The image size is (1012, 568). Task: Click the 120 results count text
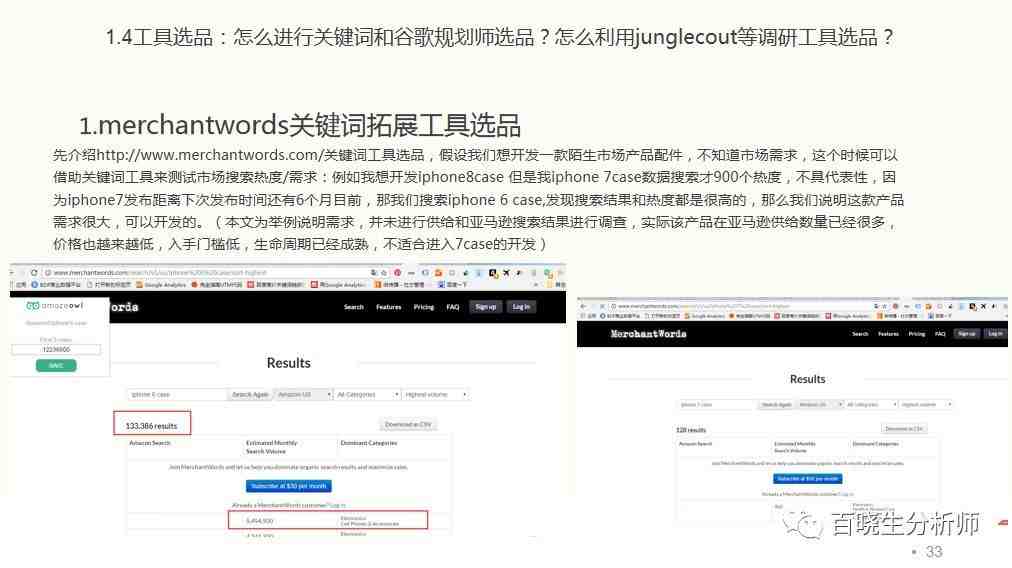(x=691, y=430)
